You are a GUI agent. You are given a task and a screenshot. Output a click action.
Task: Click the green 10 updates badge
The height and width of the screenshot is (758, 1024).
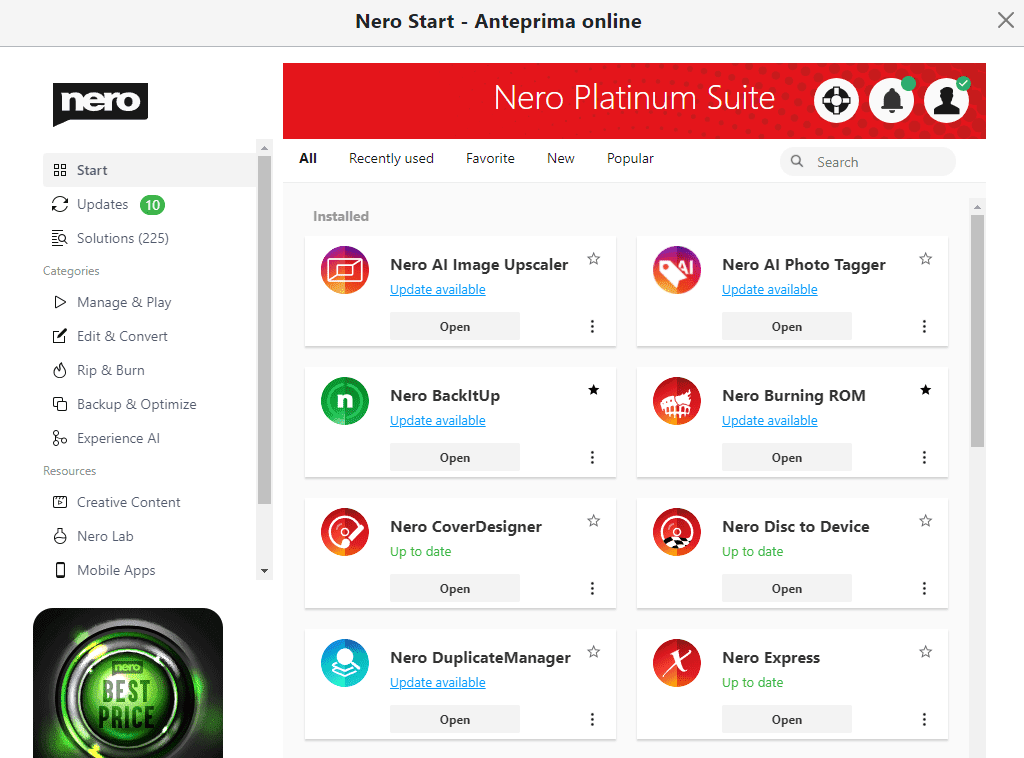pos(152,205)
